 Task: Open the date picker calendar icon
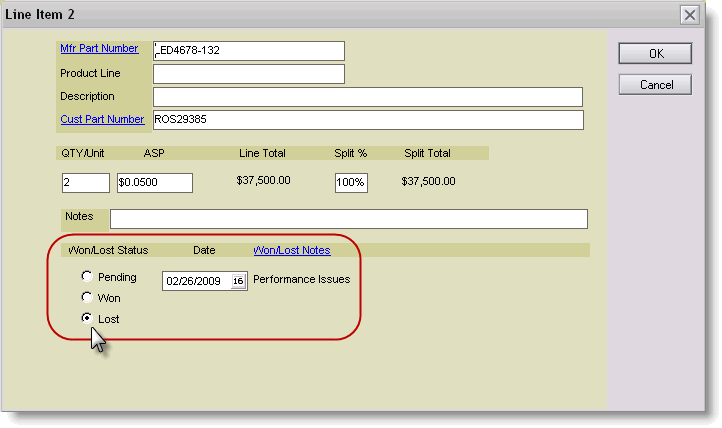point(238,281)
